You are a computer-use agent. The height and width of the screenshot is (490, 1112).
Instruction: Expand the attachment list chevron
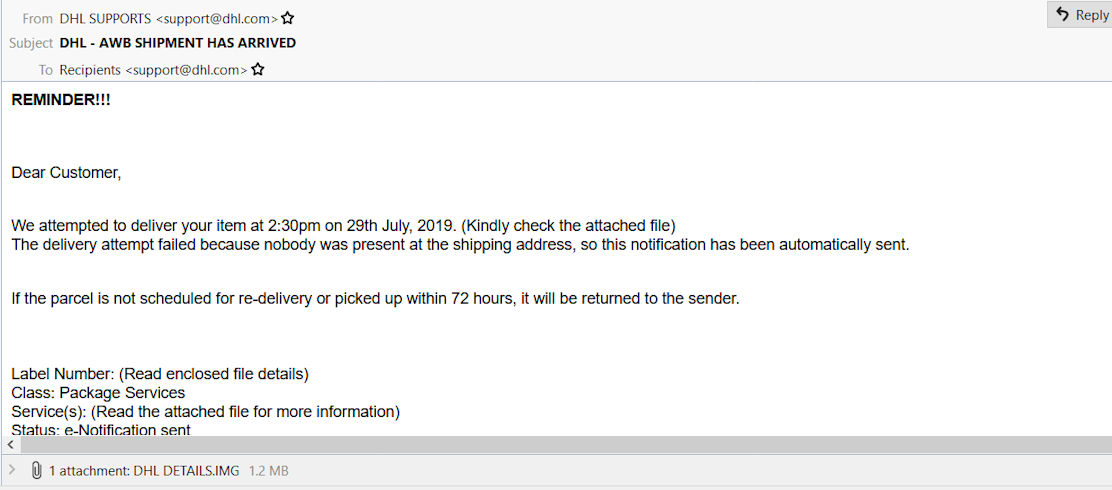[12, 470]
